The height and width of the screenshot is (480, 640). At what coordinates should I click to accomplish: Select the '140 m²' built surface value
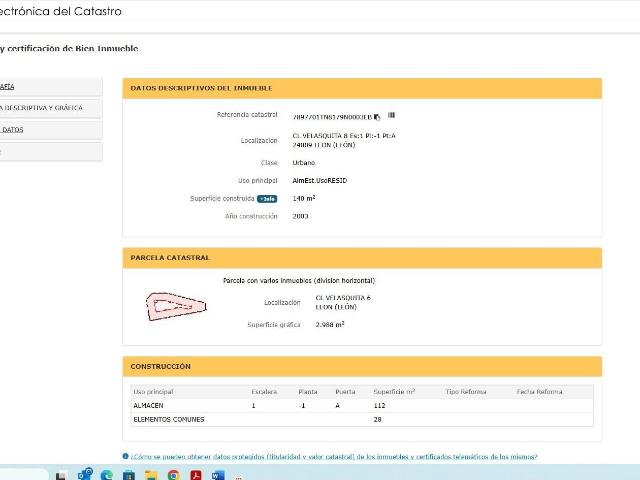pos(304,198)
